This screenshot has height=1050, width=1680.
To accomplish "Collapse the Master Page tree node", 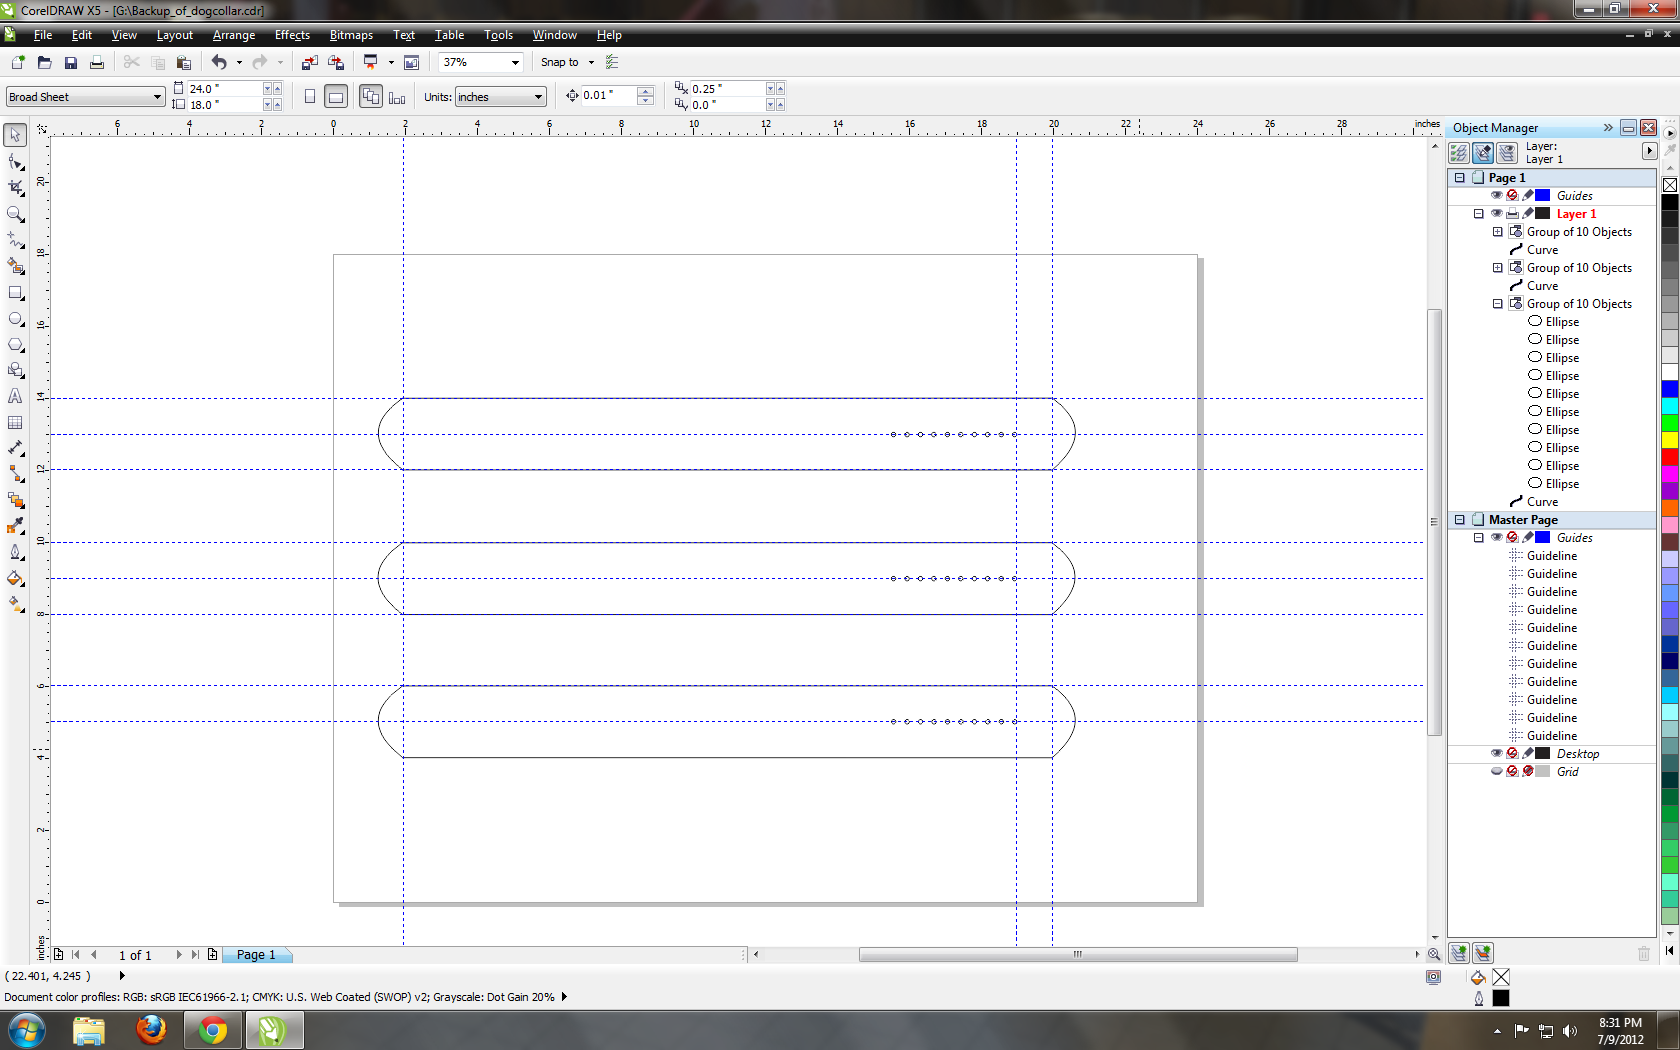I will pyautogui.click(x=1460, y=519).
